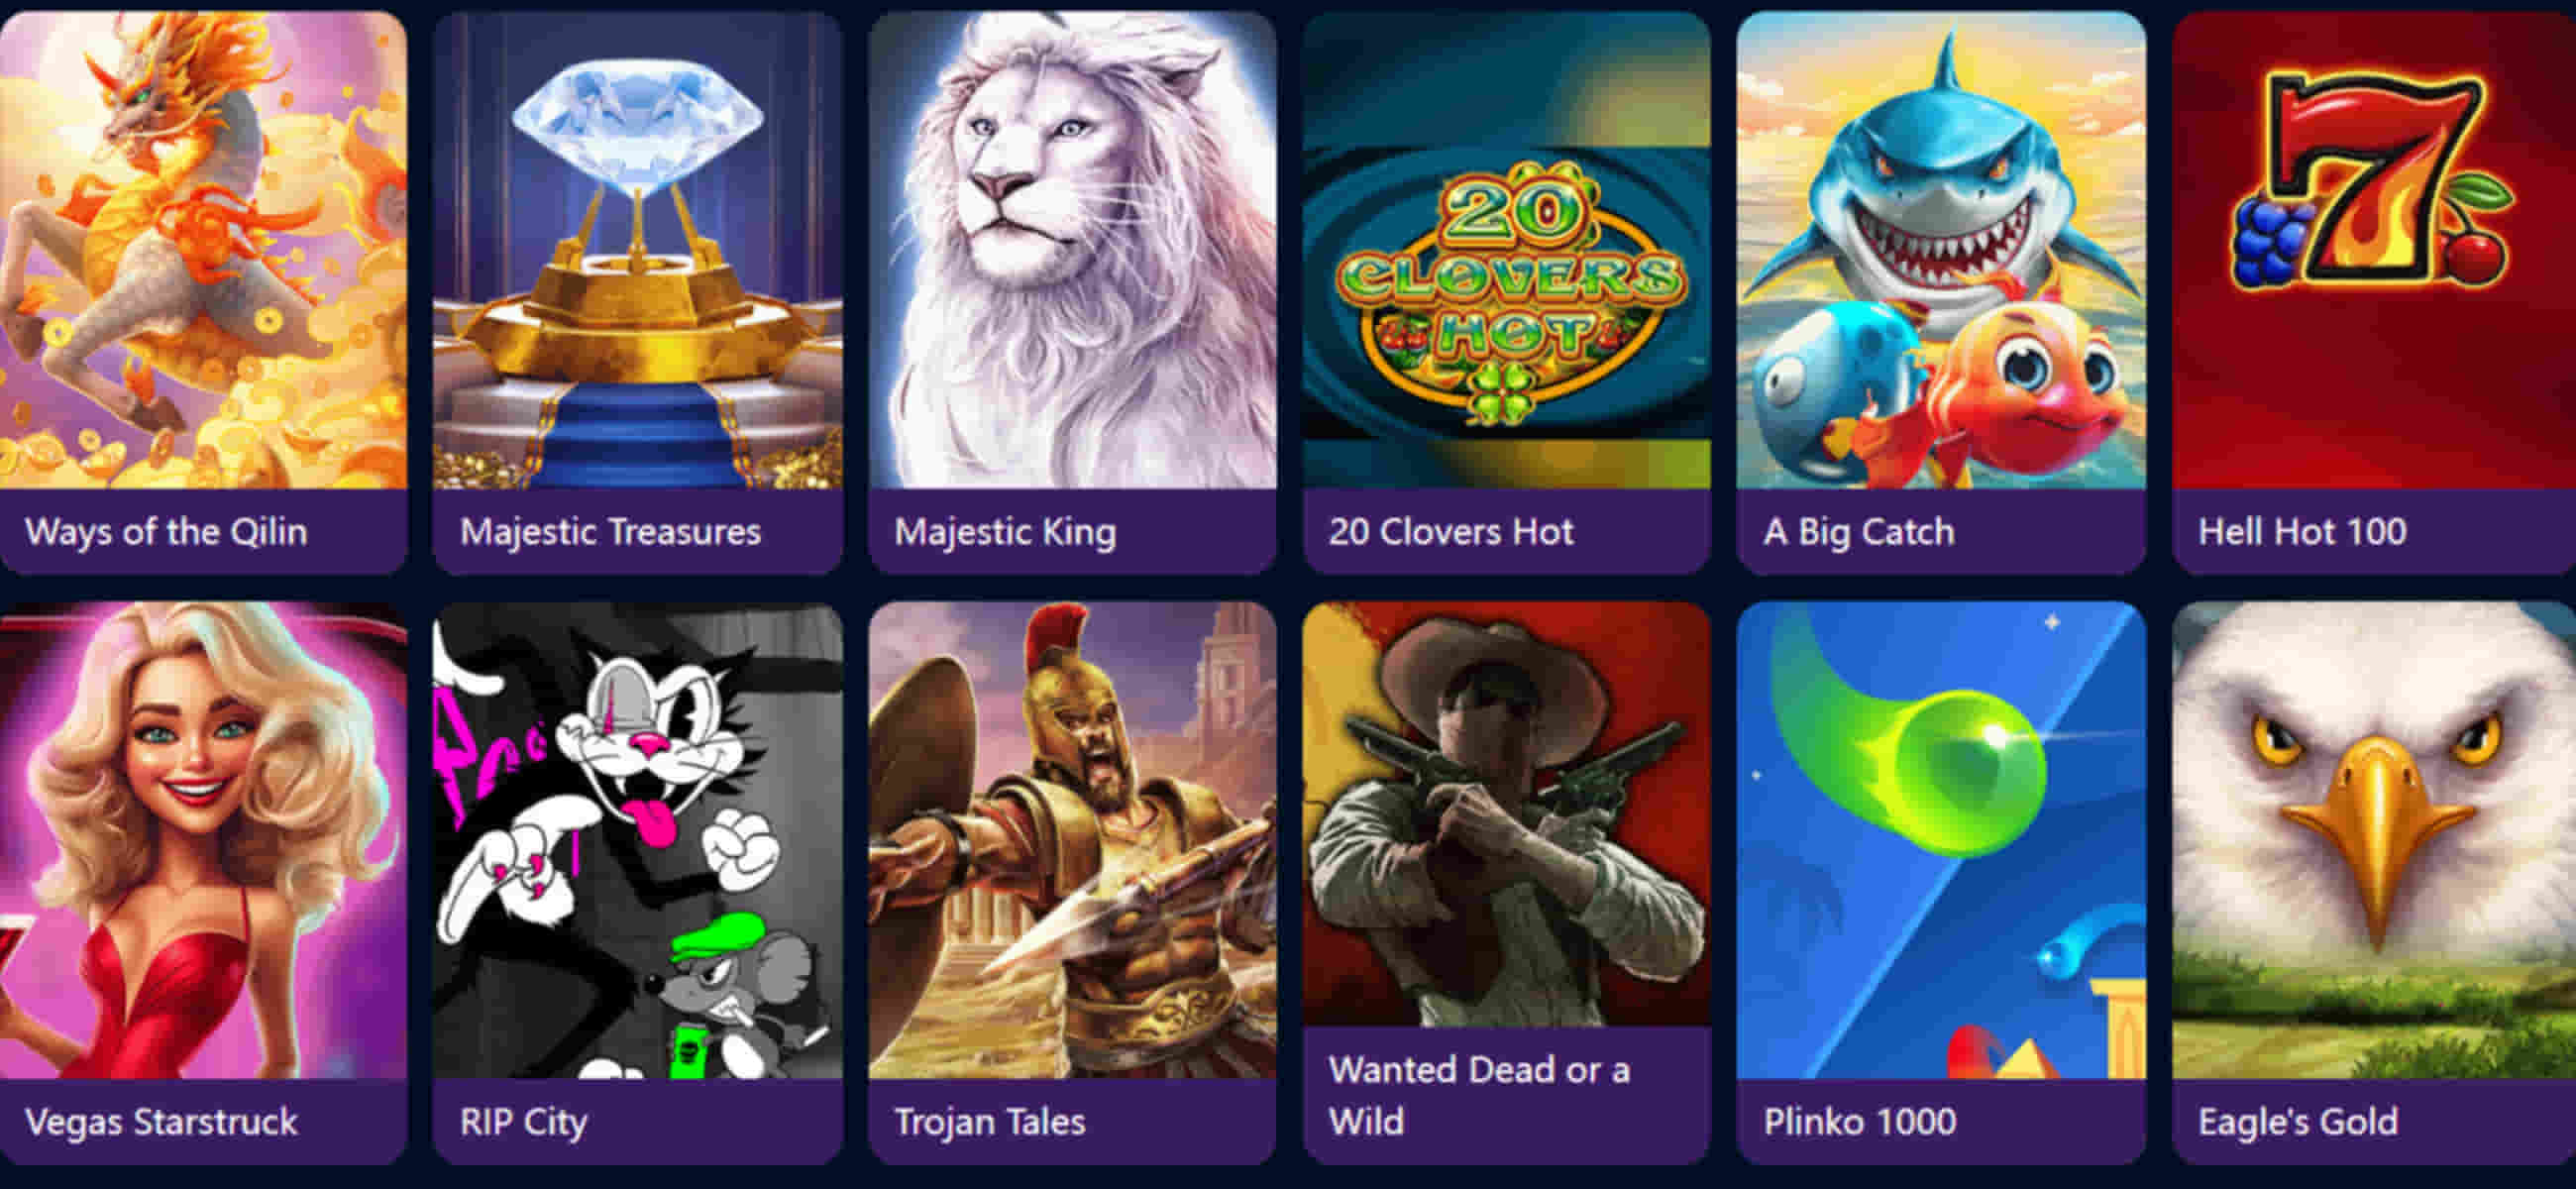The image size is (2576, 1189).
Task: Click the RIP City title label
Action: (523, 1122)
